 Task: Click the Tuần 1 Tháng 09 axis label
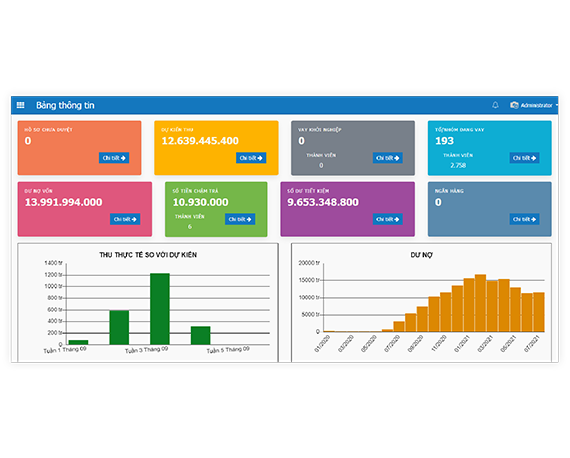[65, 350]
